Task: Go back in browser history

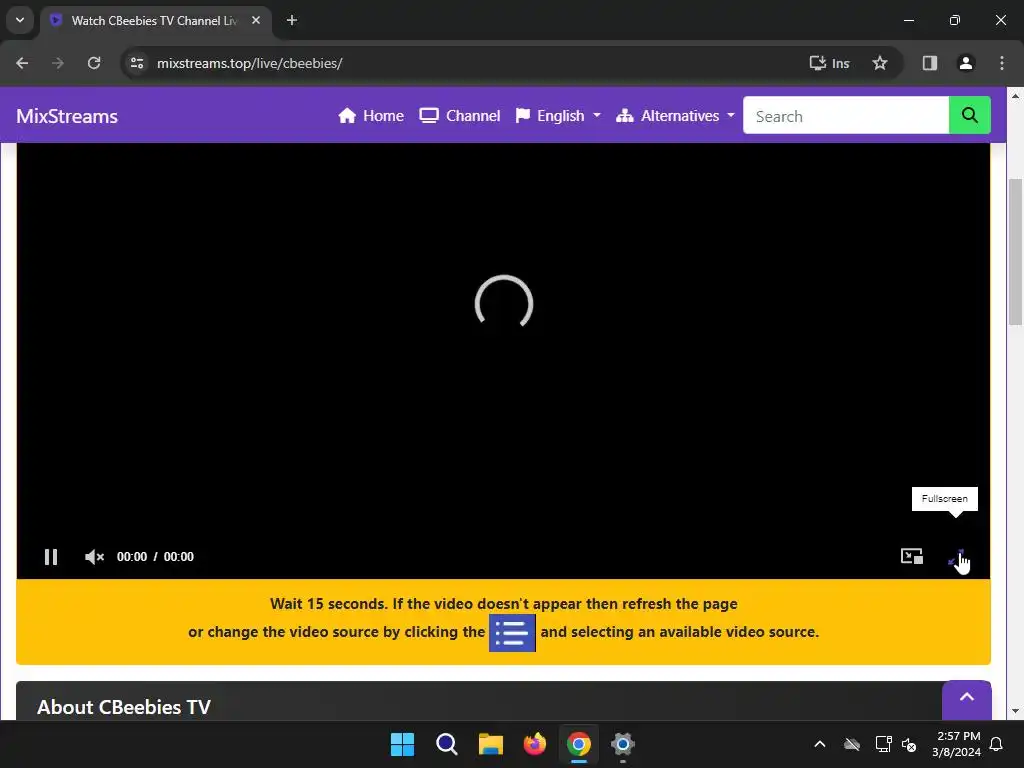Action: (x=22, y=63)
